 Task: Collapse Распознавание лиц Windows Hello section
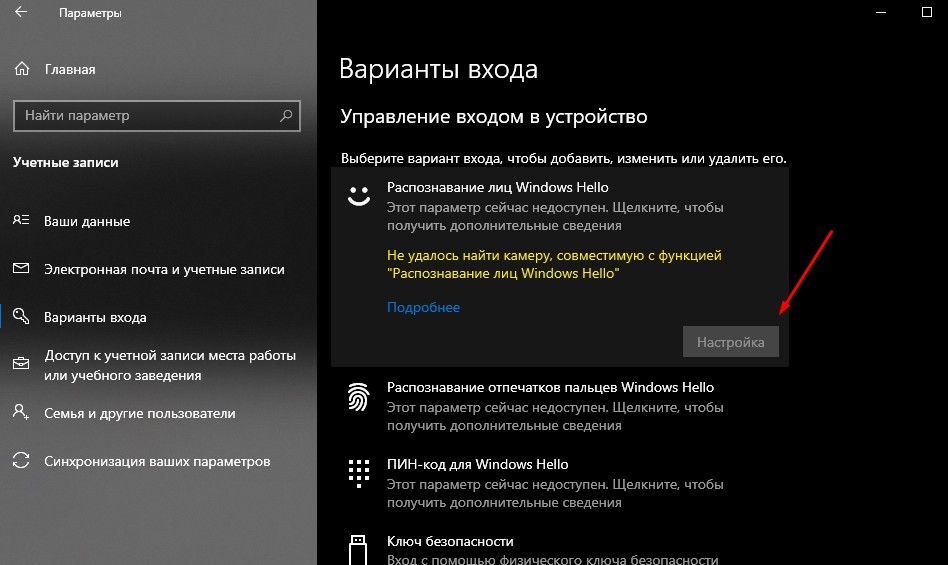tap(497, 187)
